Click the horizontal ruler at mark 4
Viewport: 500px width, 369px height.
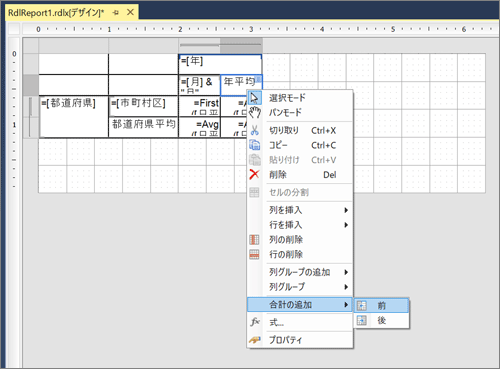click(322, 29)
